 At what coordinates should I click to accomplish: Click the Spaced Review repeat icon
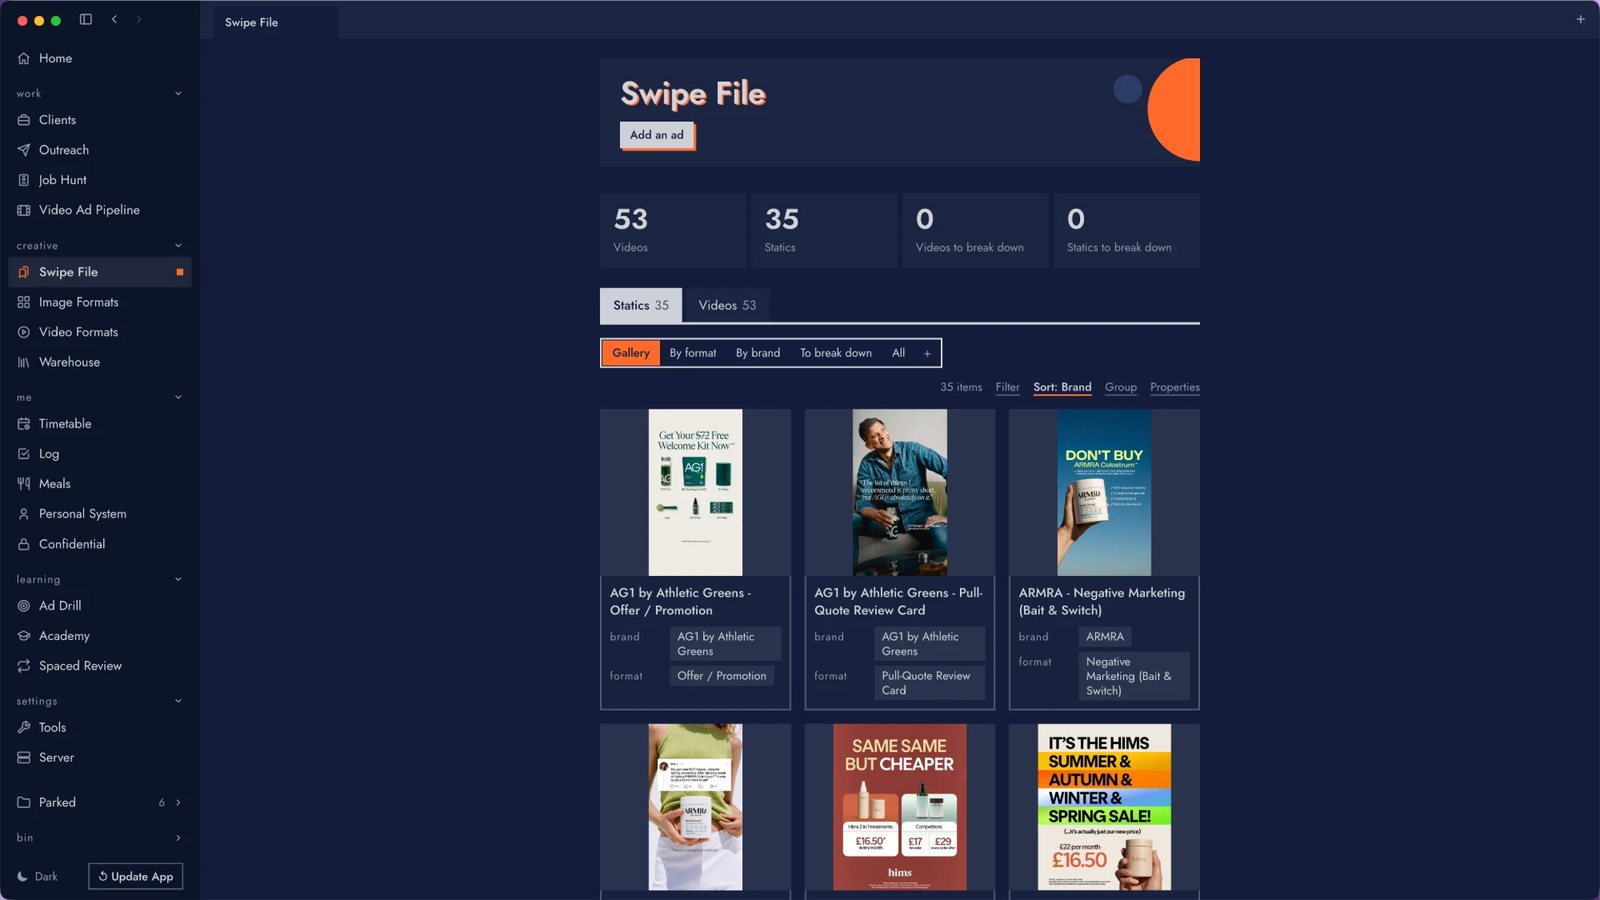coord(24,666)
